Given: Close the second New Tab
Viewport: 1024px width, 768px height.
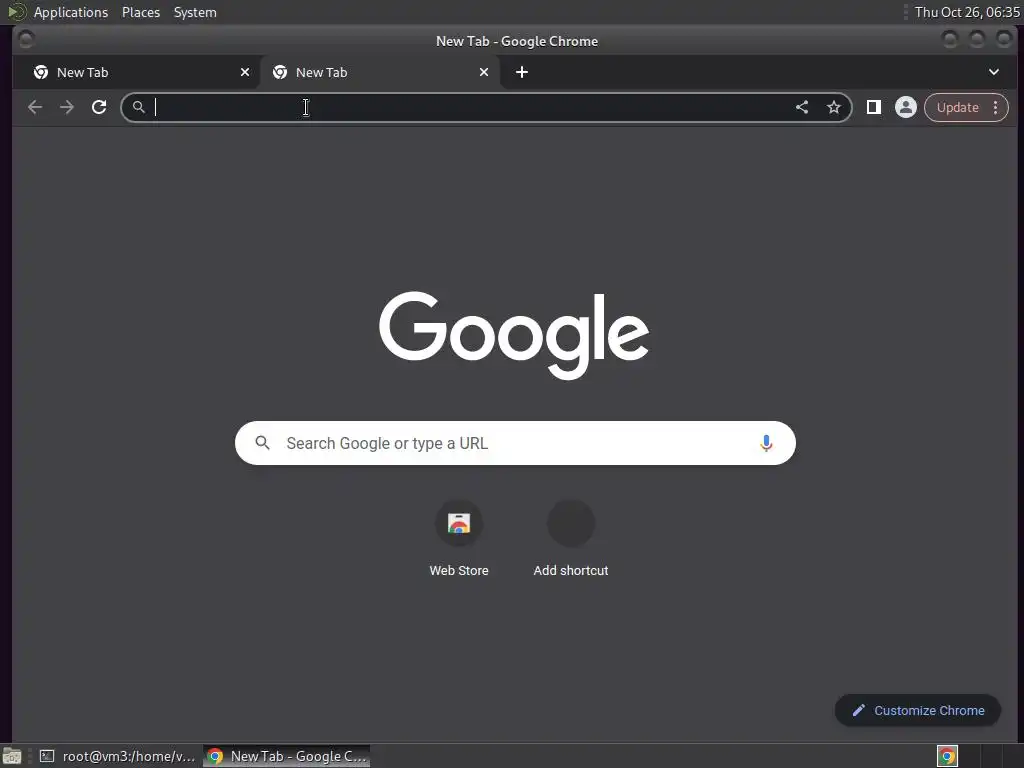Looking at the screenshot, I should [x=484, y=72].
